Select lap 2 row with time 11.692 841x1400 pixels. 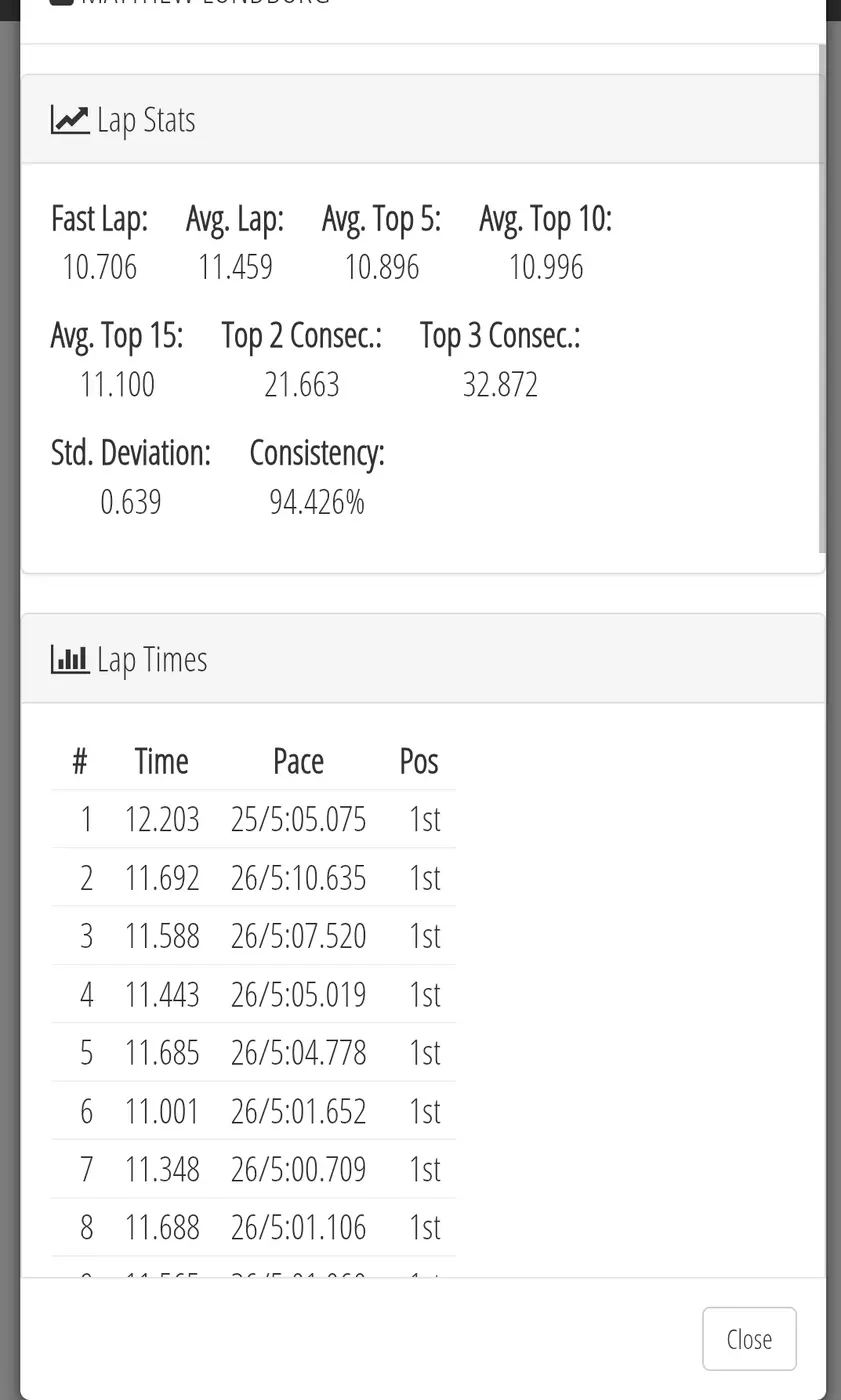point(254,878)
